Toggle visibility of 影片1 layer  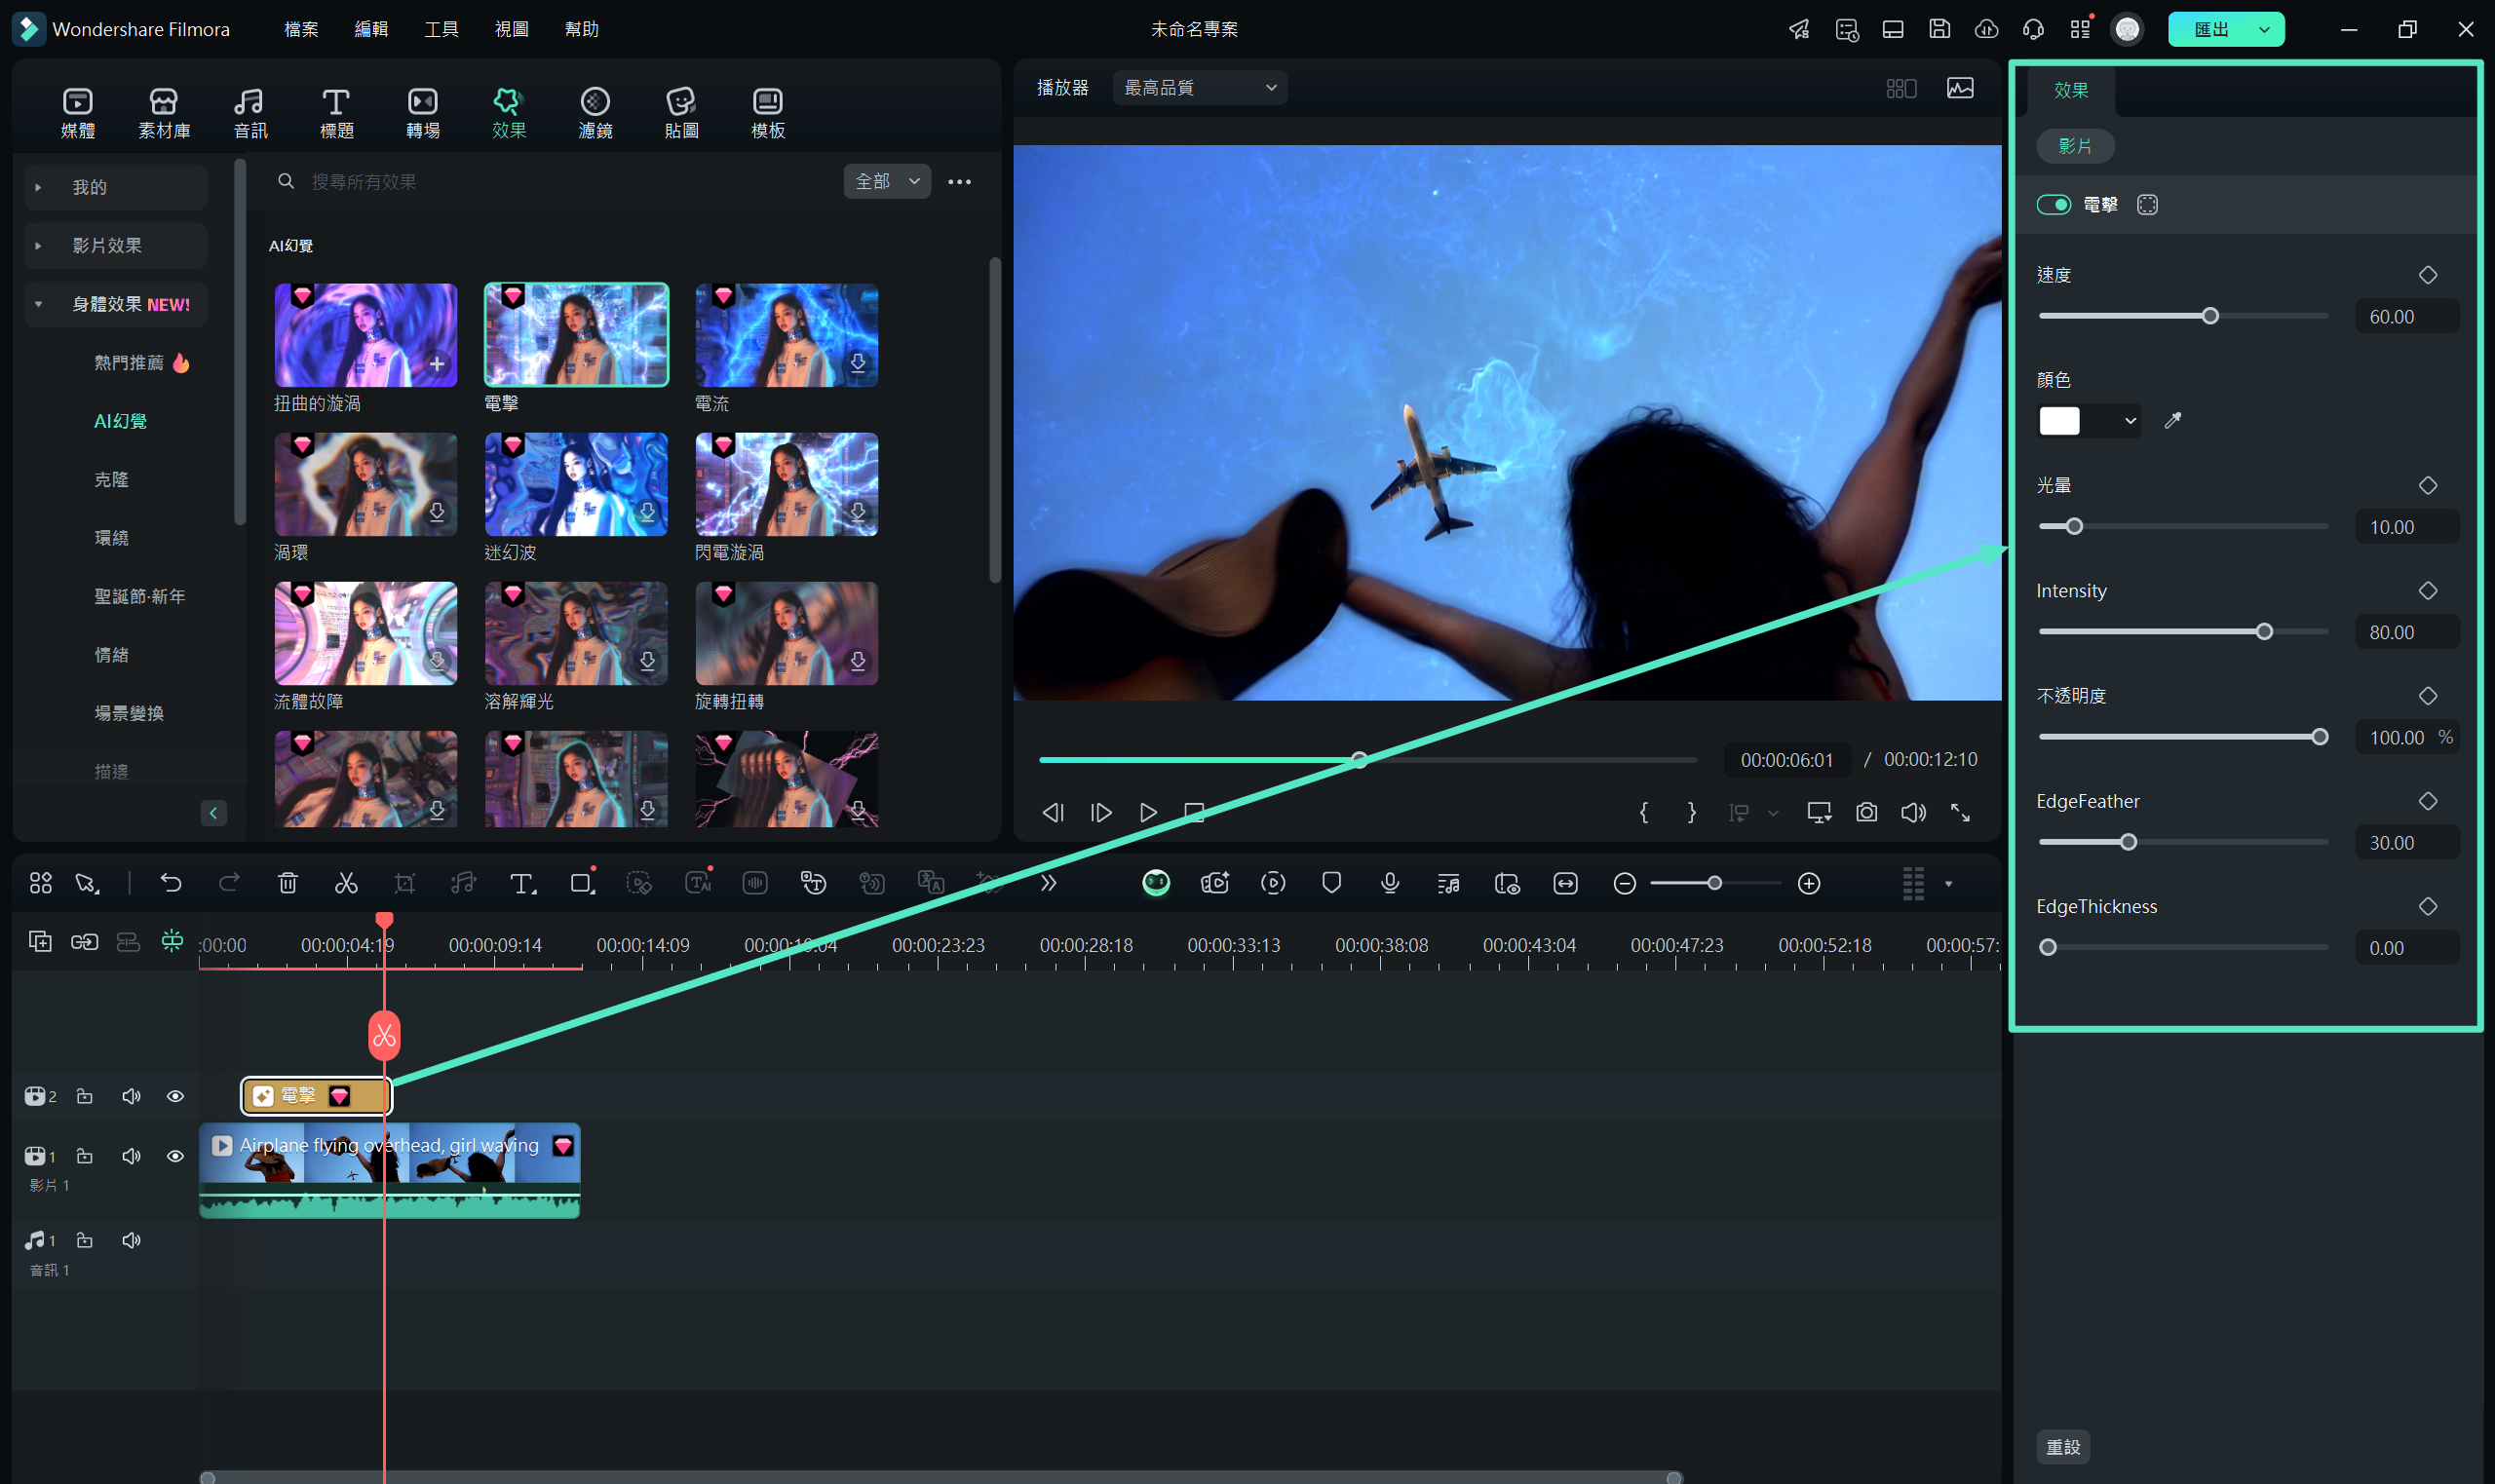(x=174, y=1156)
